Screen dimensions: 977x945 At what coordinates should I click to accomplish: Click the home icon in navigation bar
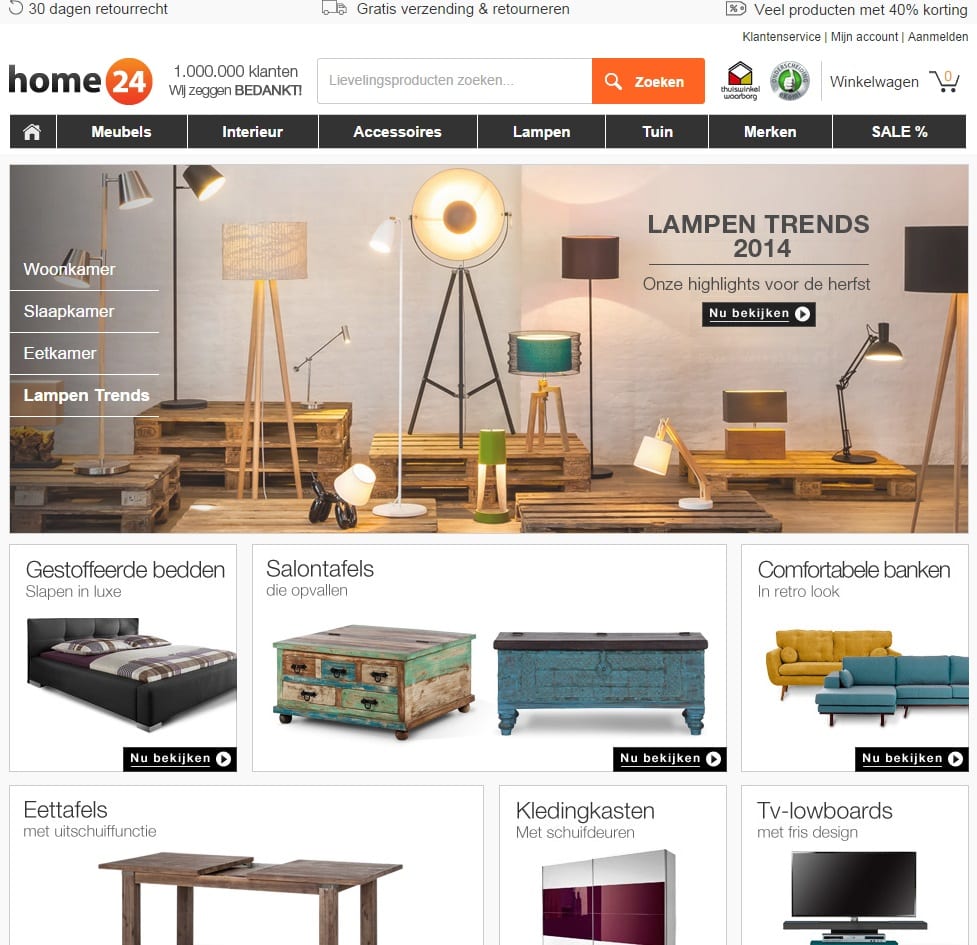(32, 131)
